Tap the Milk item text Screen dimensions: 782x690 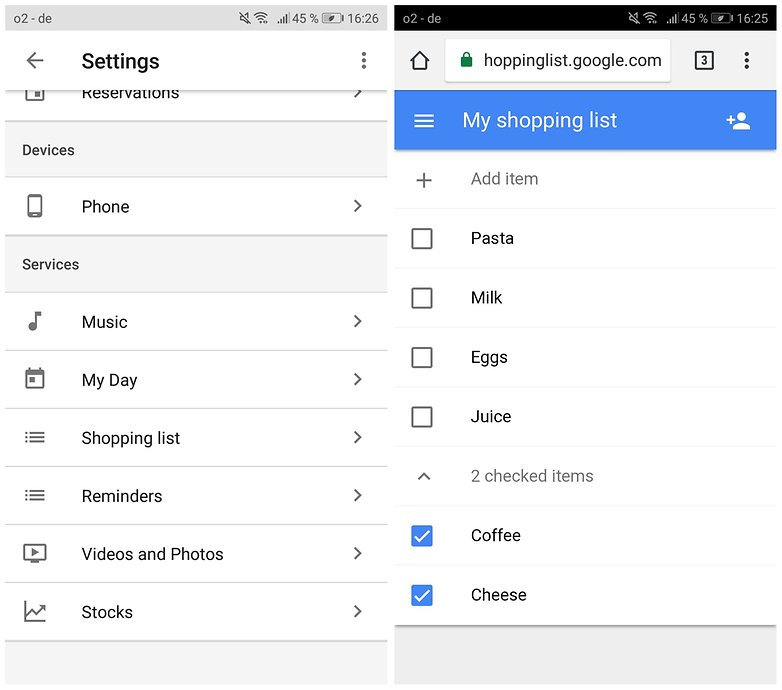(486, 298)
